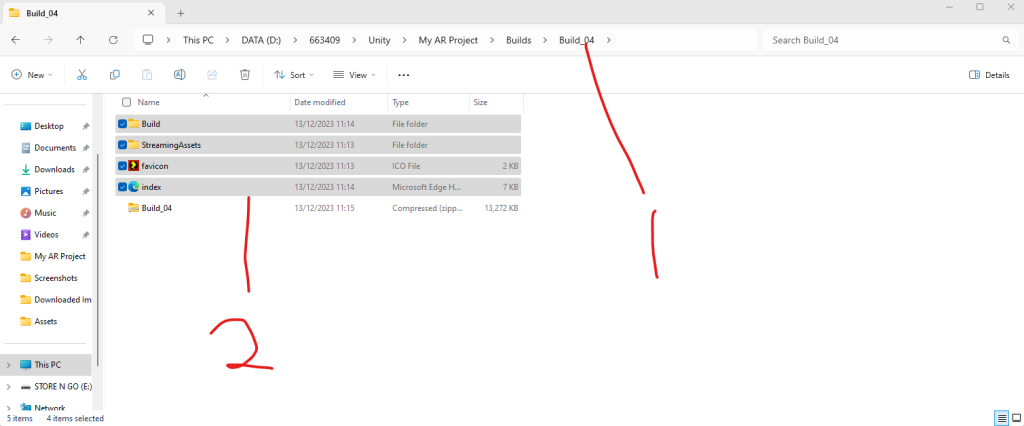Click the Delete trash icon
This screenshot has height=426, width=1024.
point(245,75)
